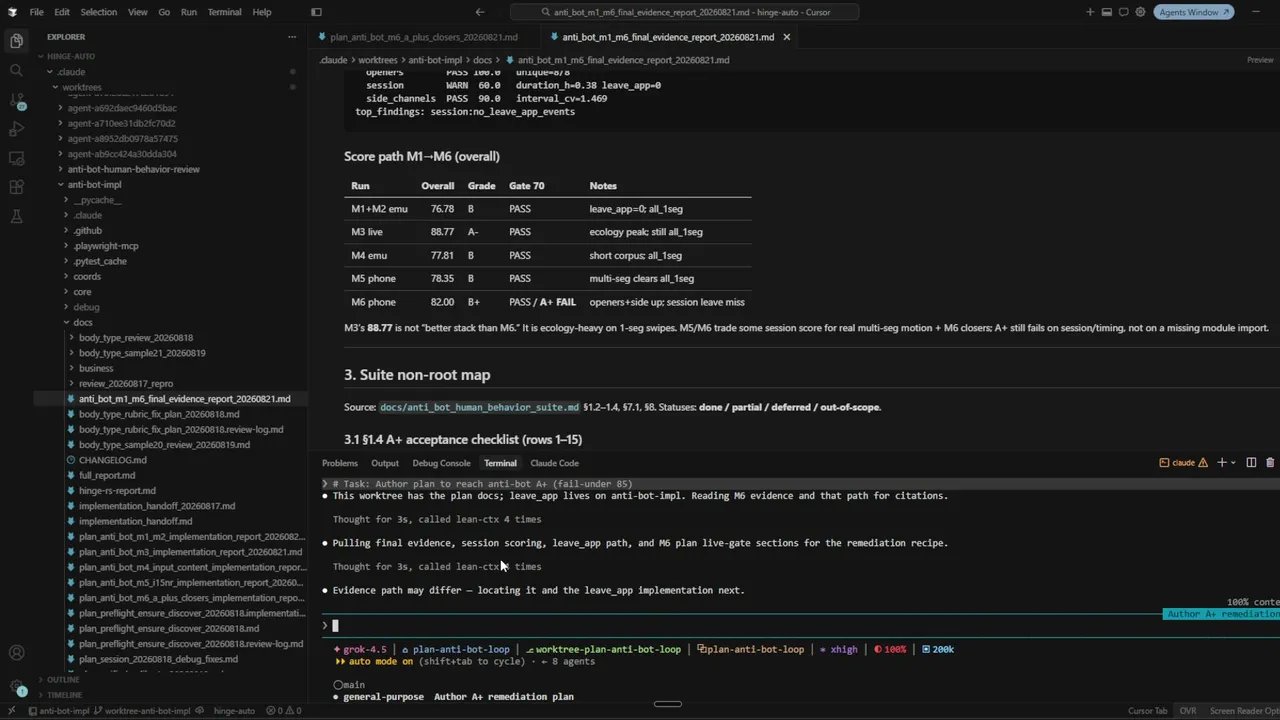Viewport: 1280px width, 720px height.
Task: Click the docs breadcrumb segment
Action: 481,60
